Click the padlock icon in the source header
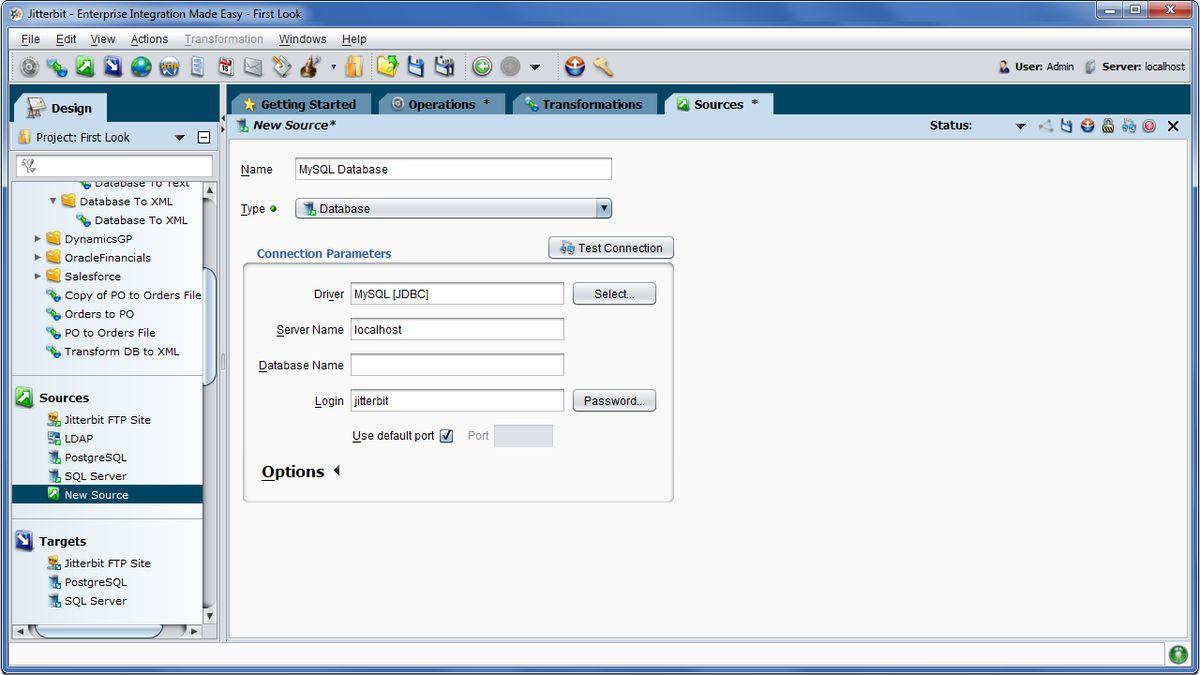 pos(1108,126)
